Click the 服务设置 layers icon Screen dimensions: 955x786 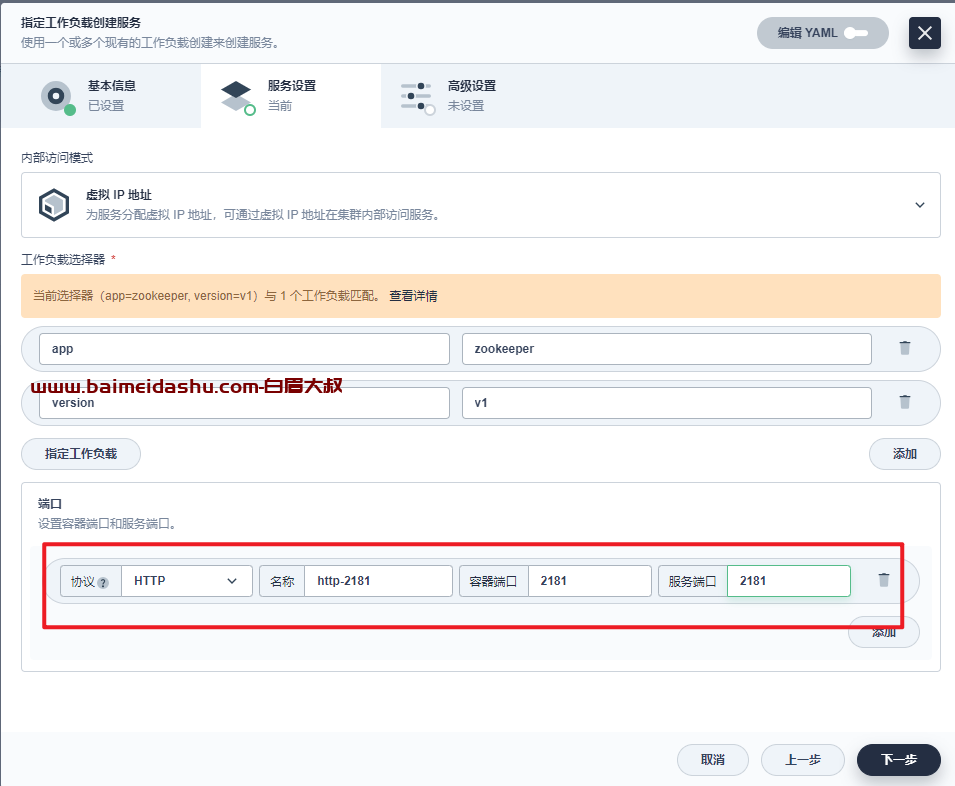tap(237, 97)
